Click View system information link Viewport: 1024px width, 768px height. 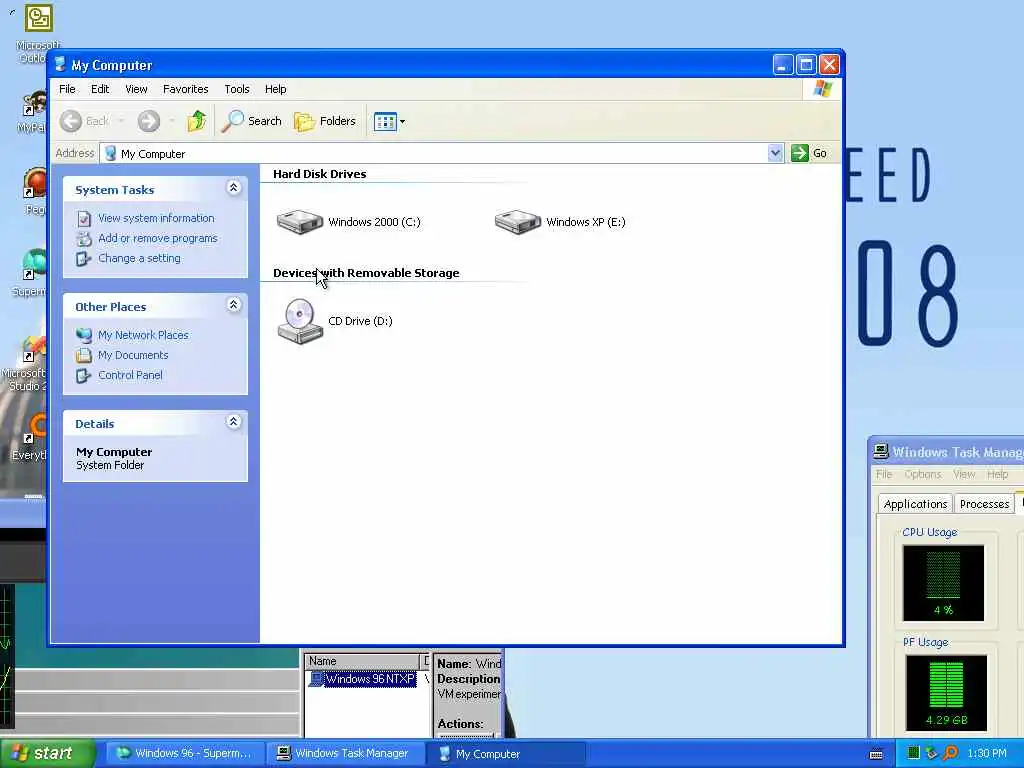pos(156,218)
